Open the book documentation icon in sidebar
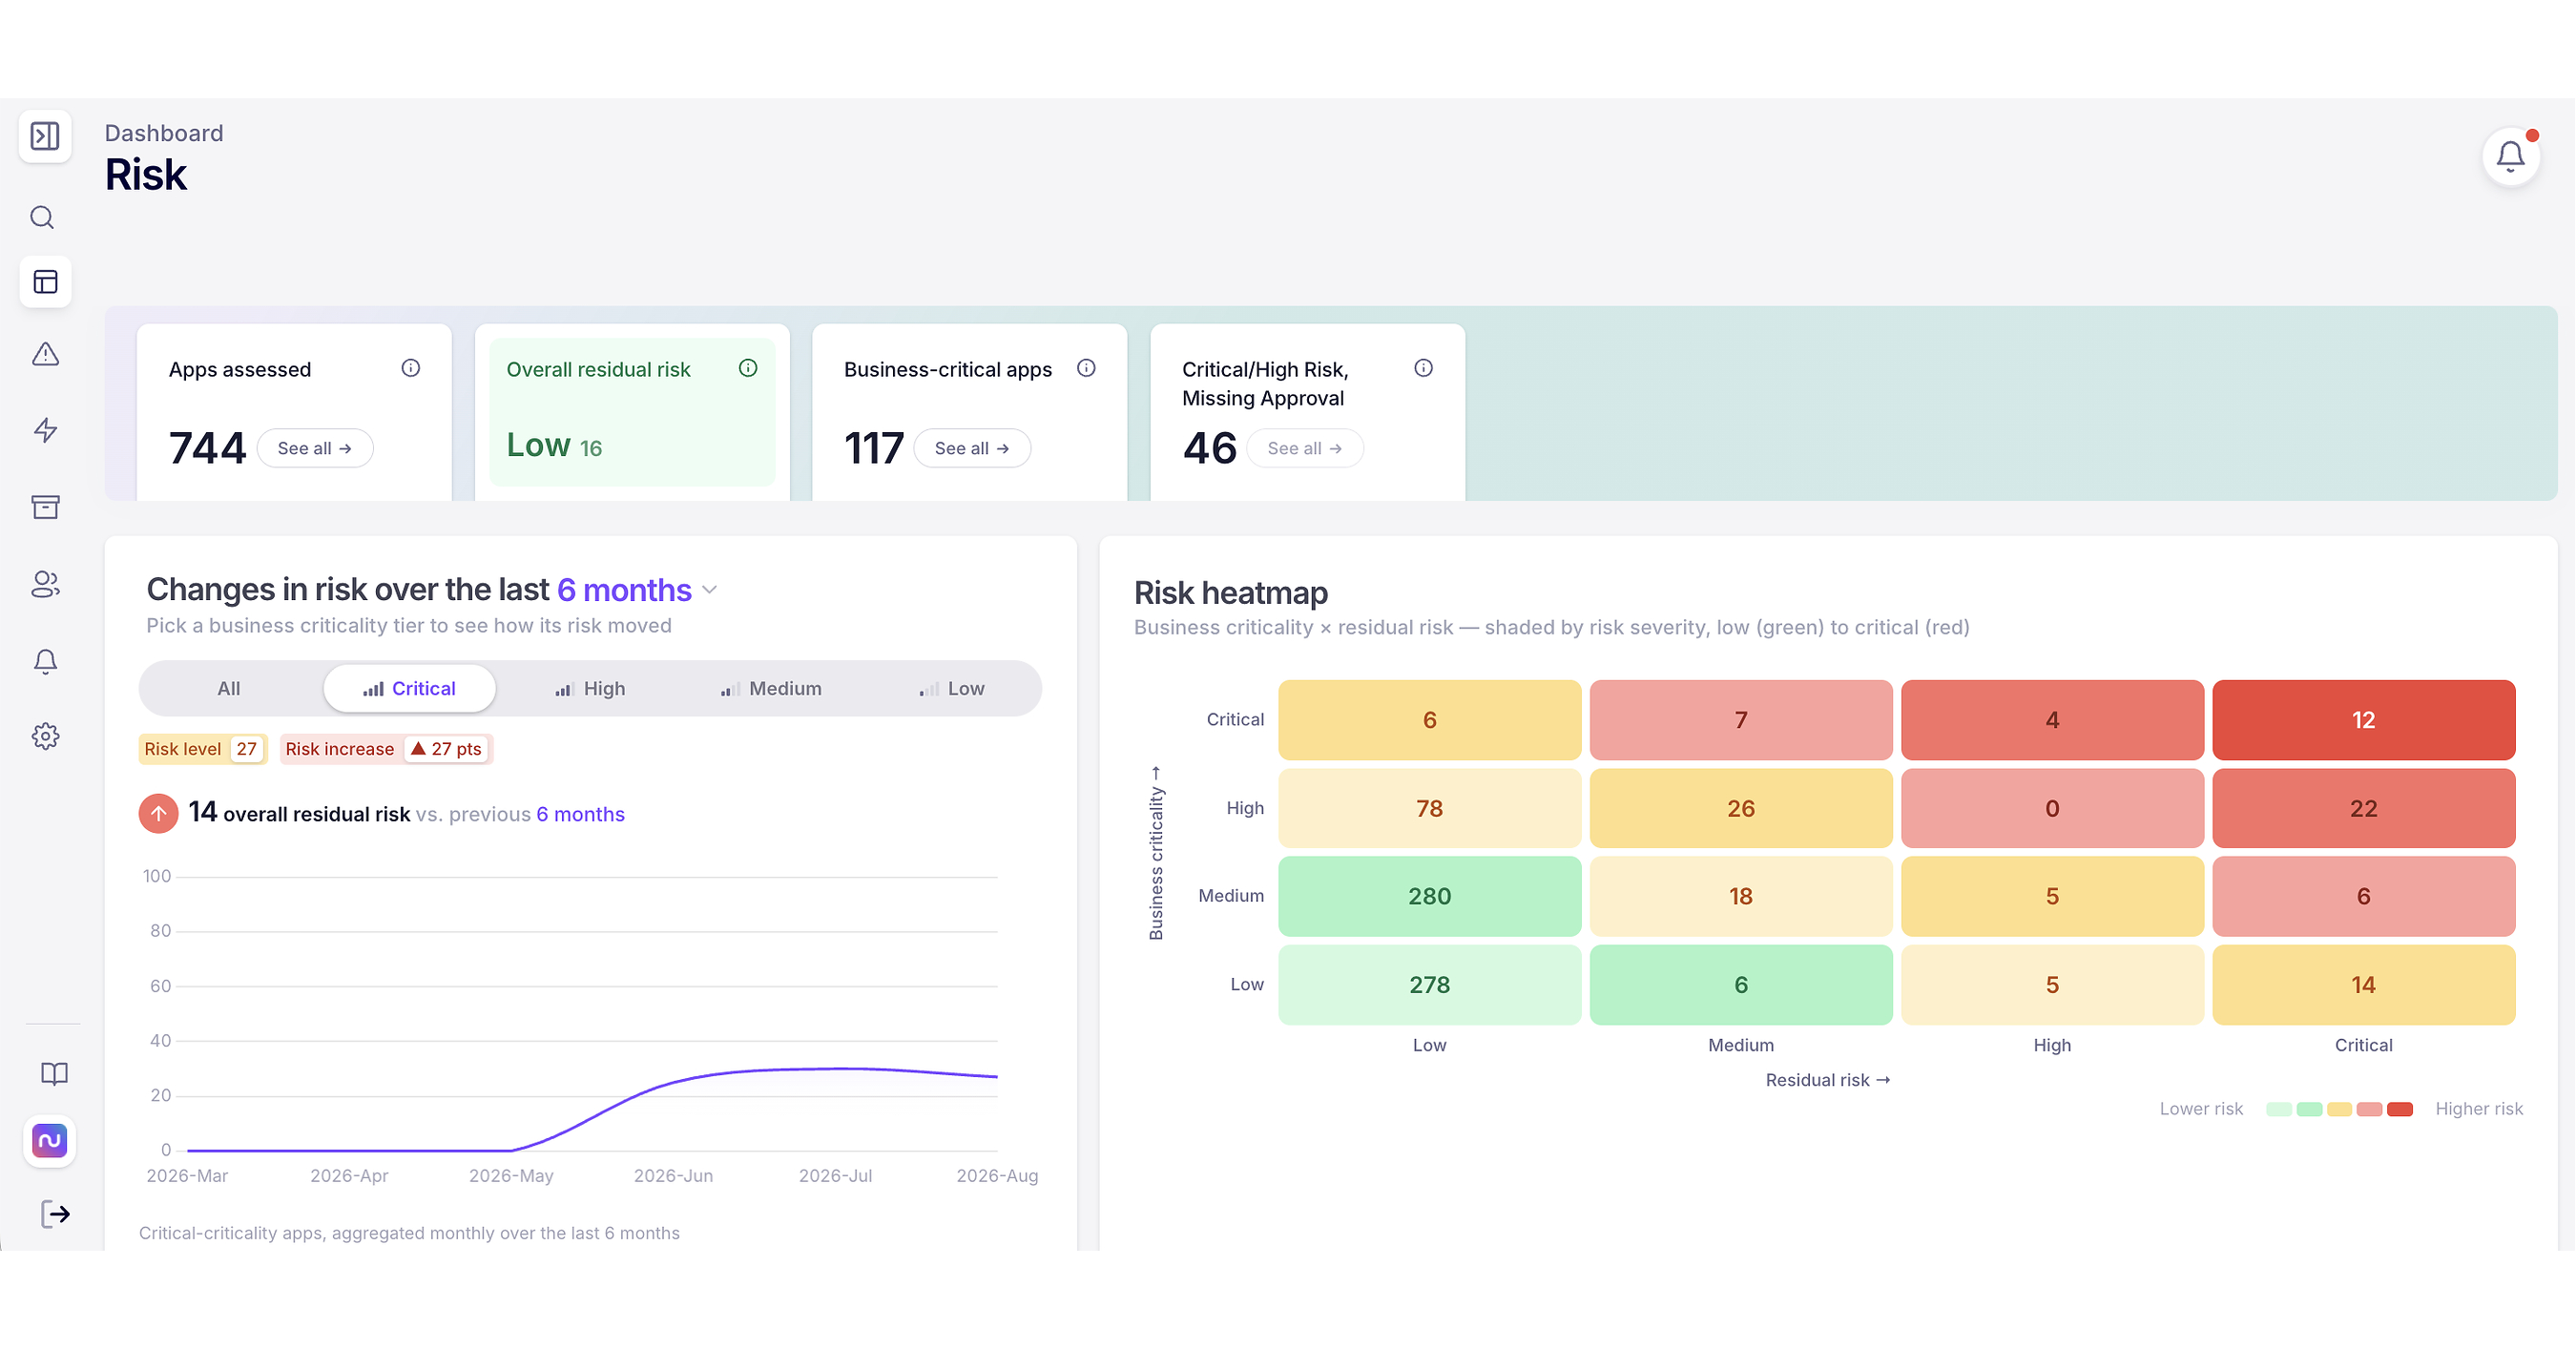 coord(54,1074)
